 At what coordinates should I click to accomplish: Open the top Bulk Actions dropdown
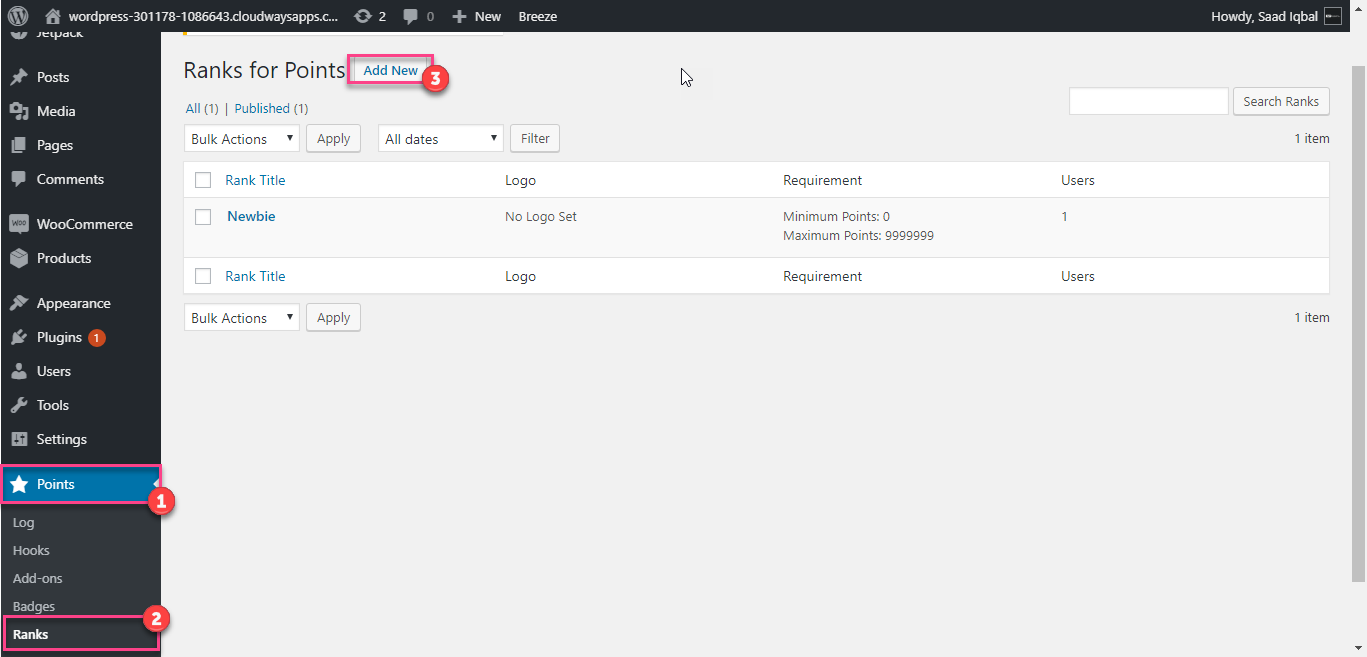coord(242,139)
